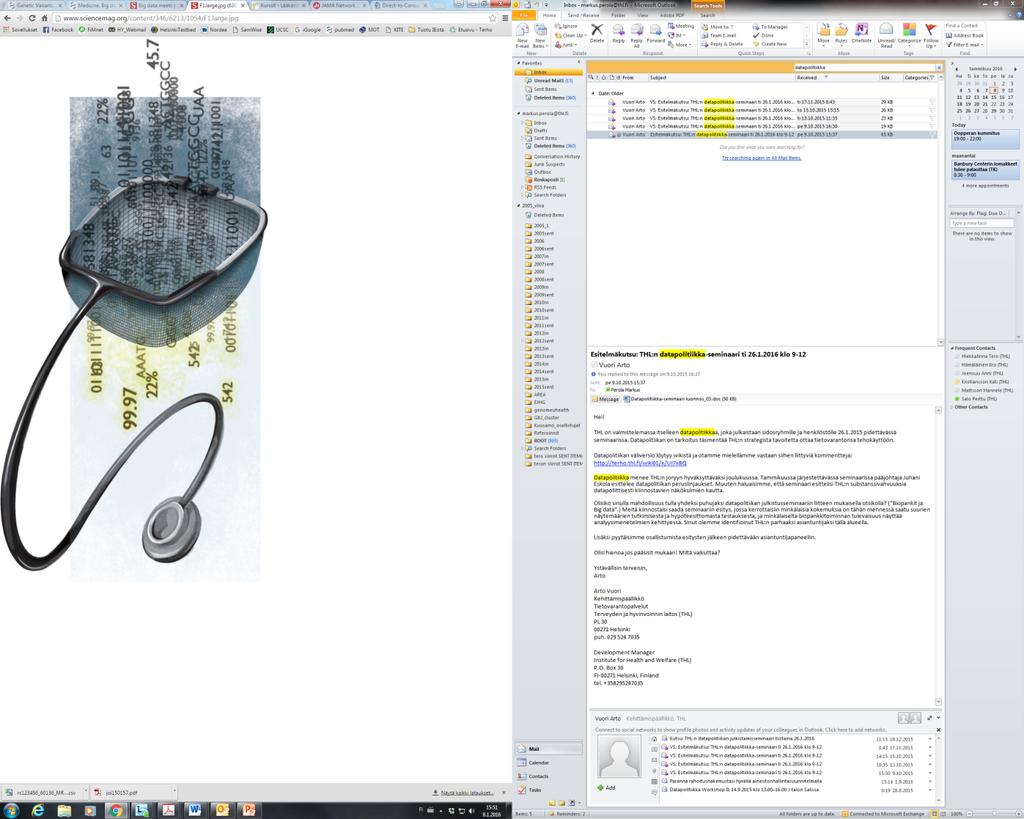Set a Follow Up flag
This screenshot has height=819, width=1024.
tap(931, 35)
